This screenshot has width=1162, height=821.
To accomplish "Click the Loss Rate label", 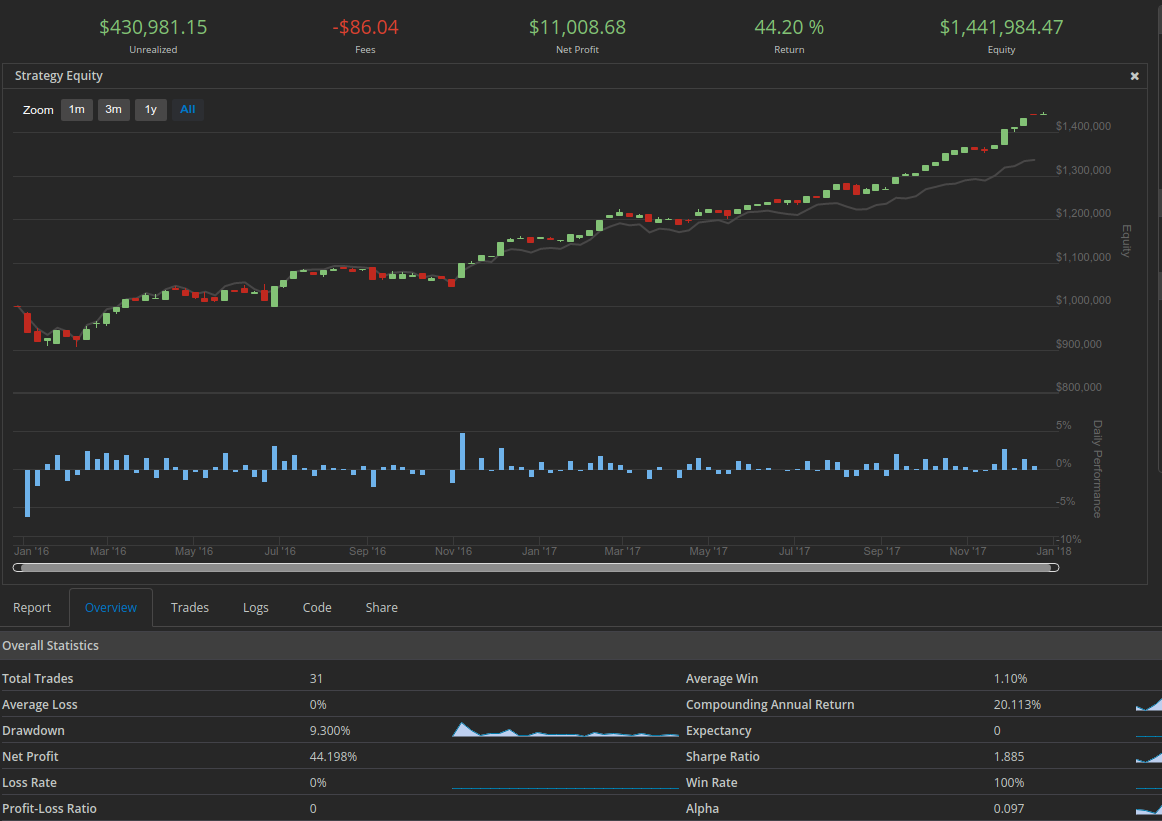I will [x=30, y=782].
